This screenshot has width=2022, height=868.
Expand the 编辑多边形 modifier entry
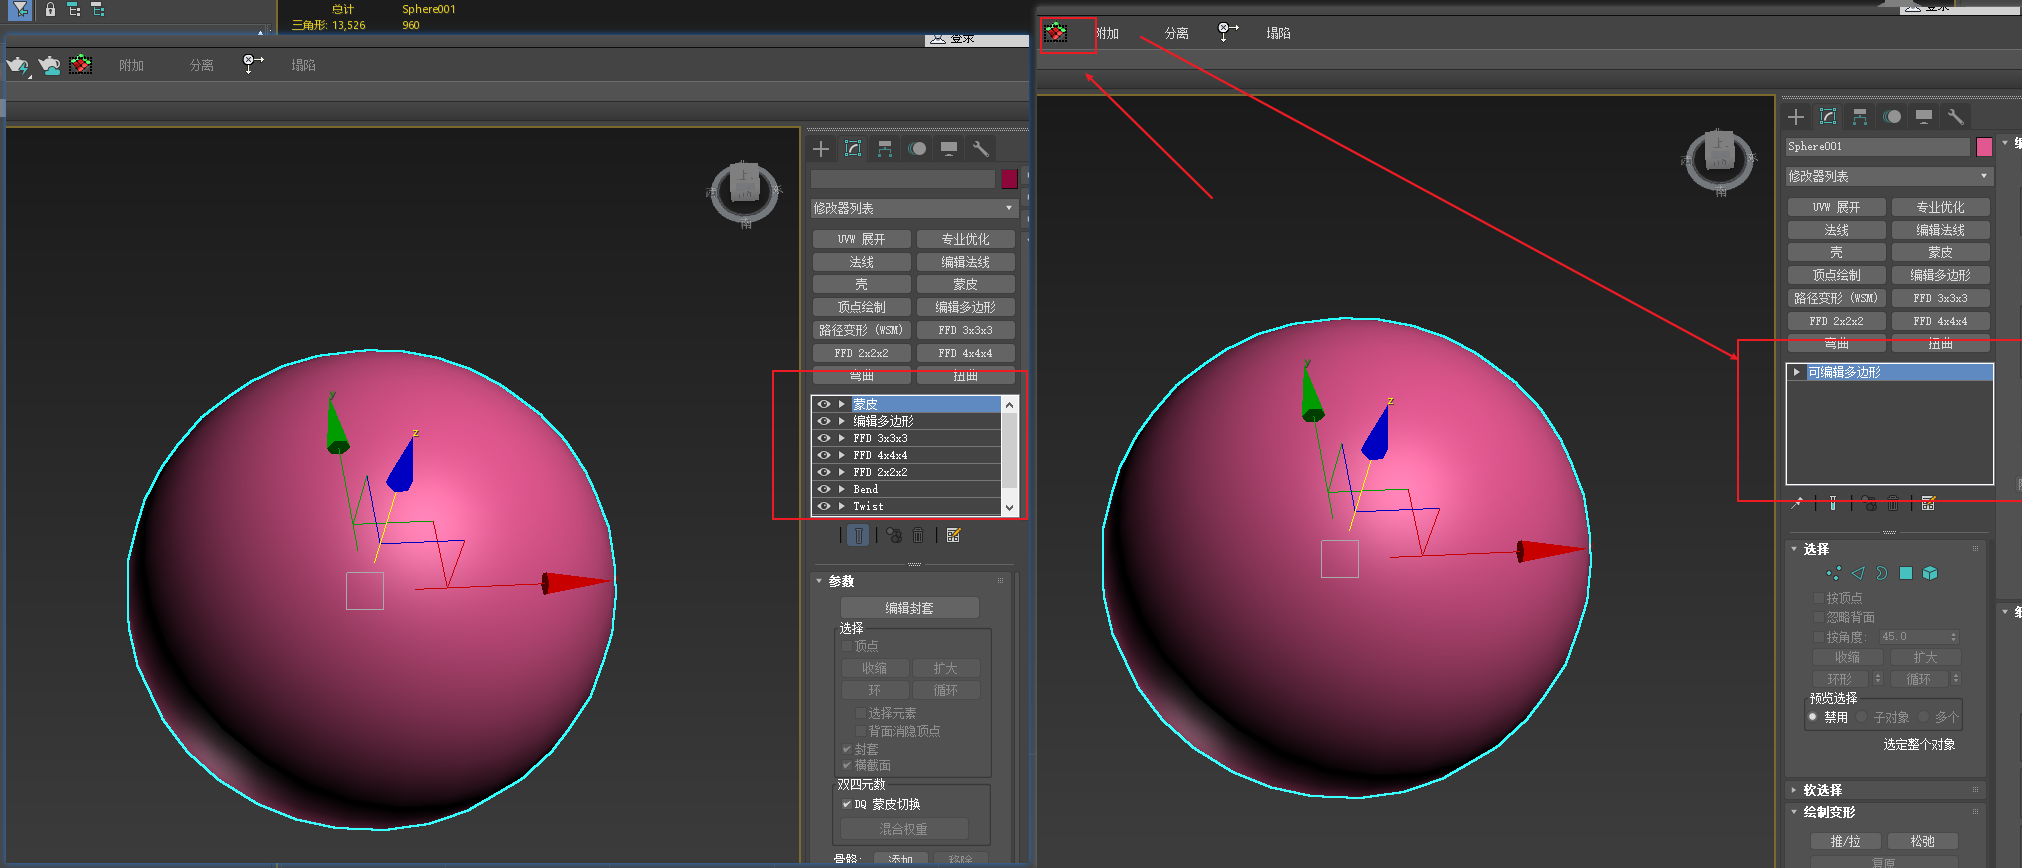(x=842, y=421)
